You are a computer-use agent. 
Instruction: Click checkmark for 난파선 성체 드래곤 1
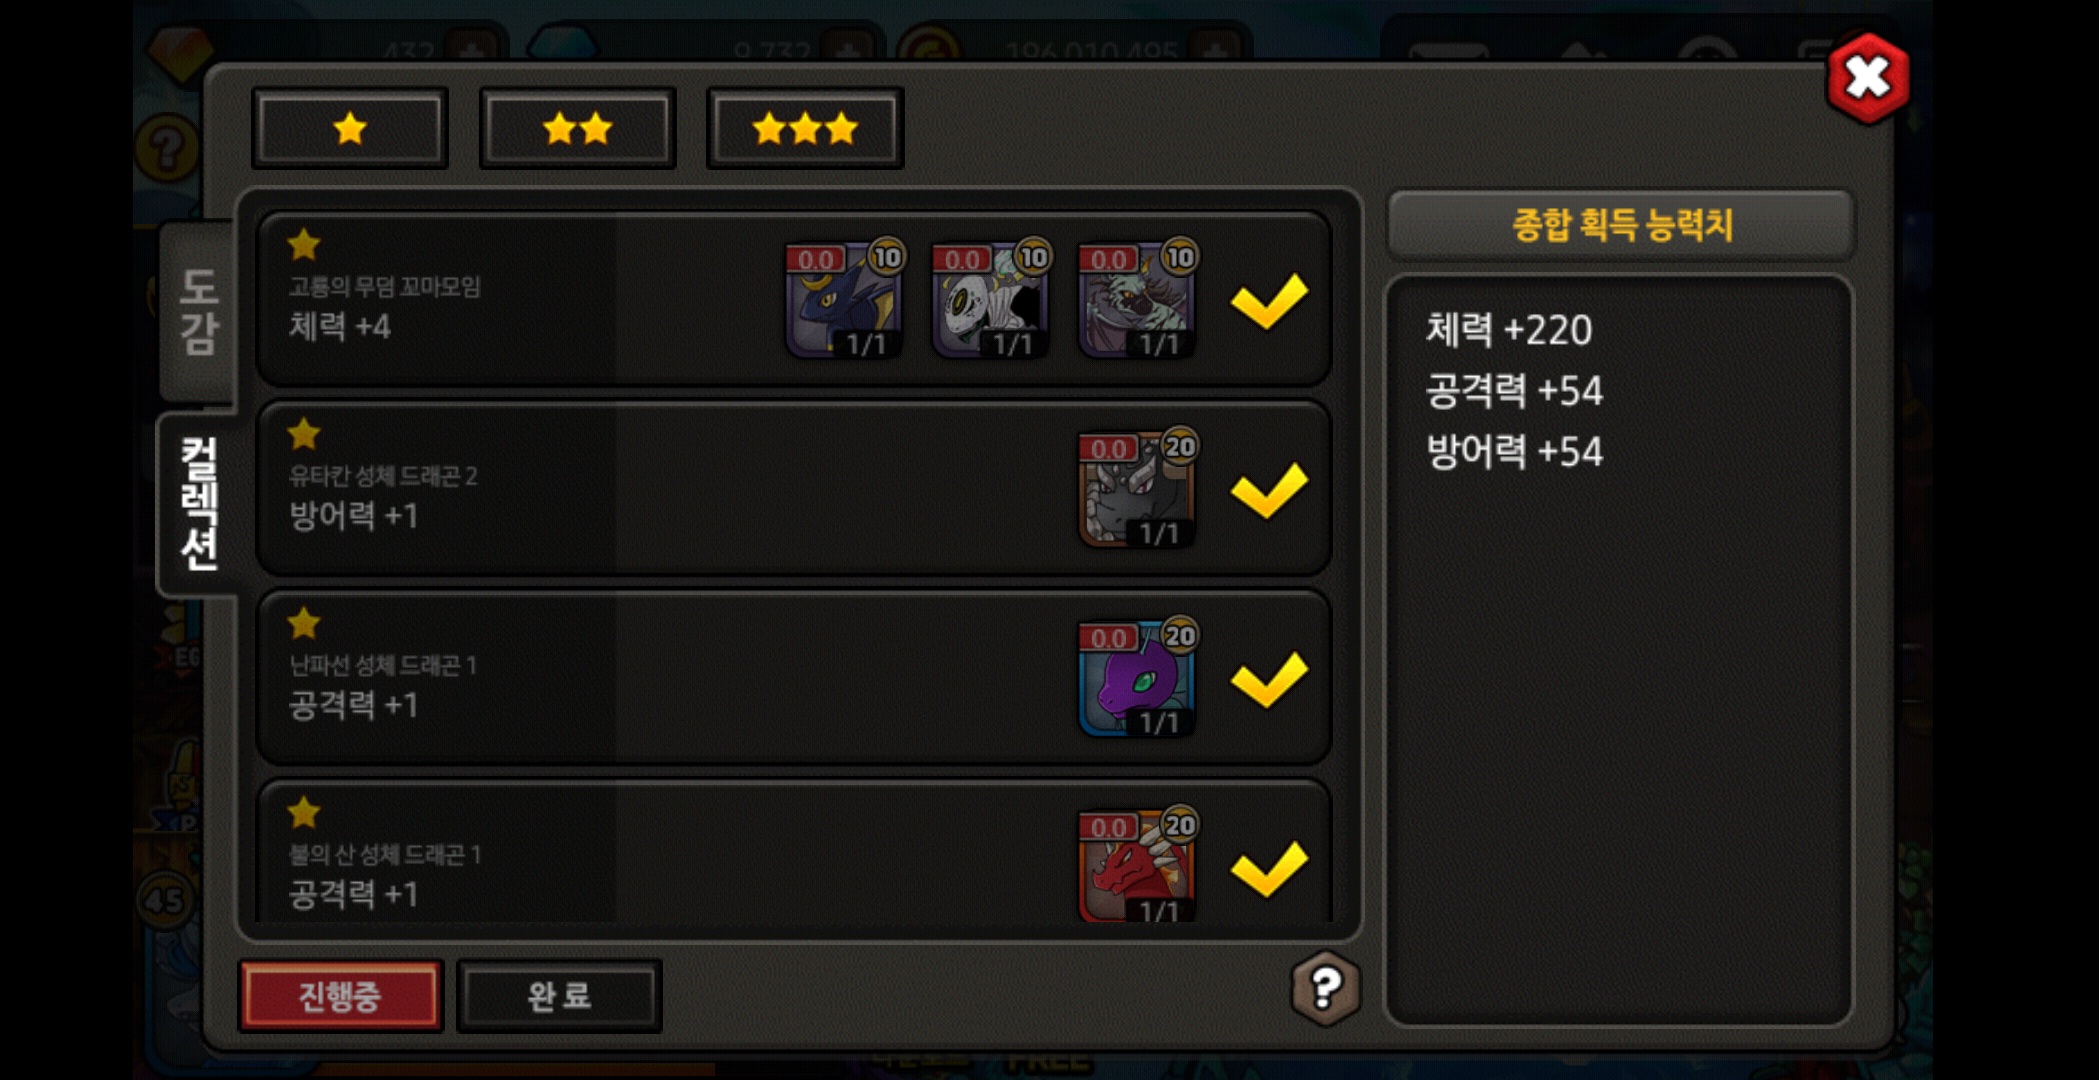point(1269,679)
